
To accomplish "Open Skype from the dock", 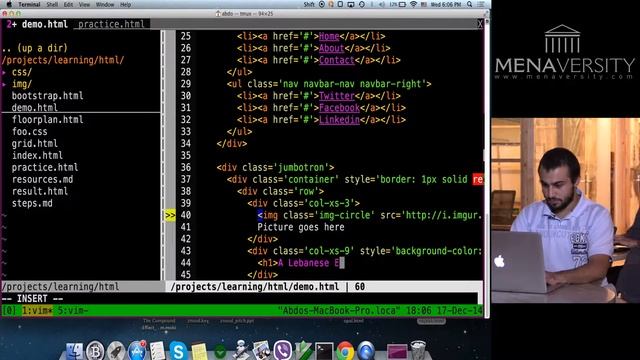I will point(178,351).
